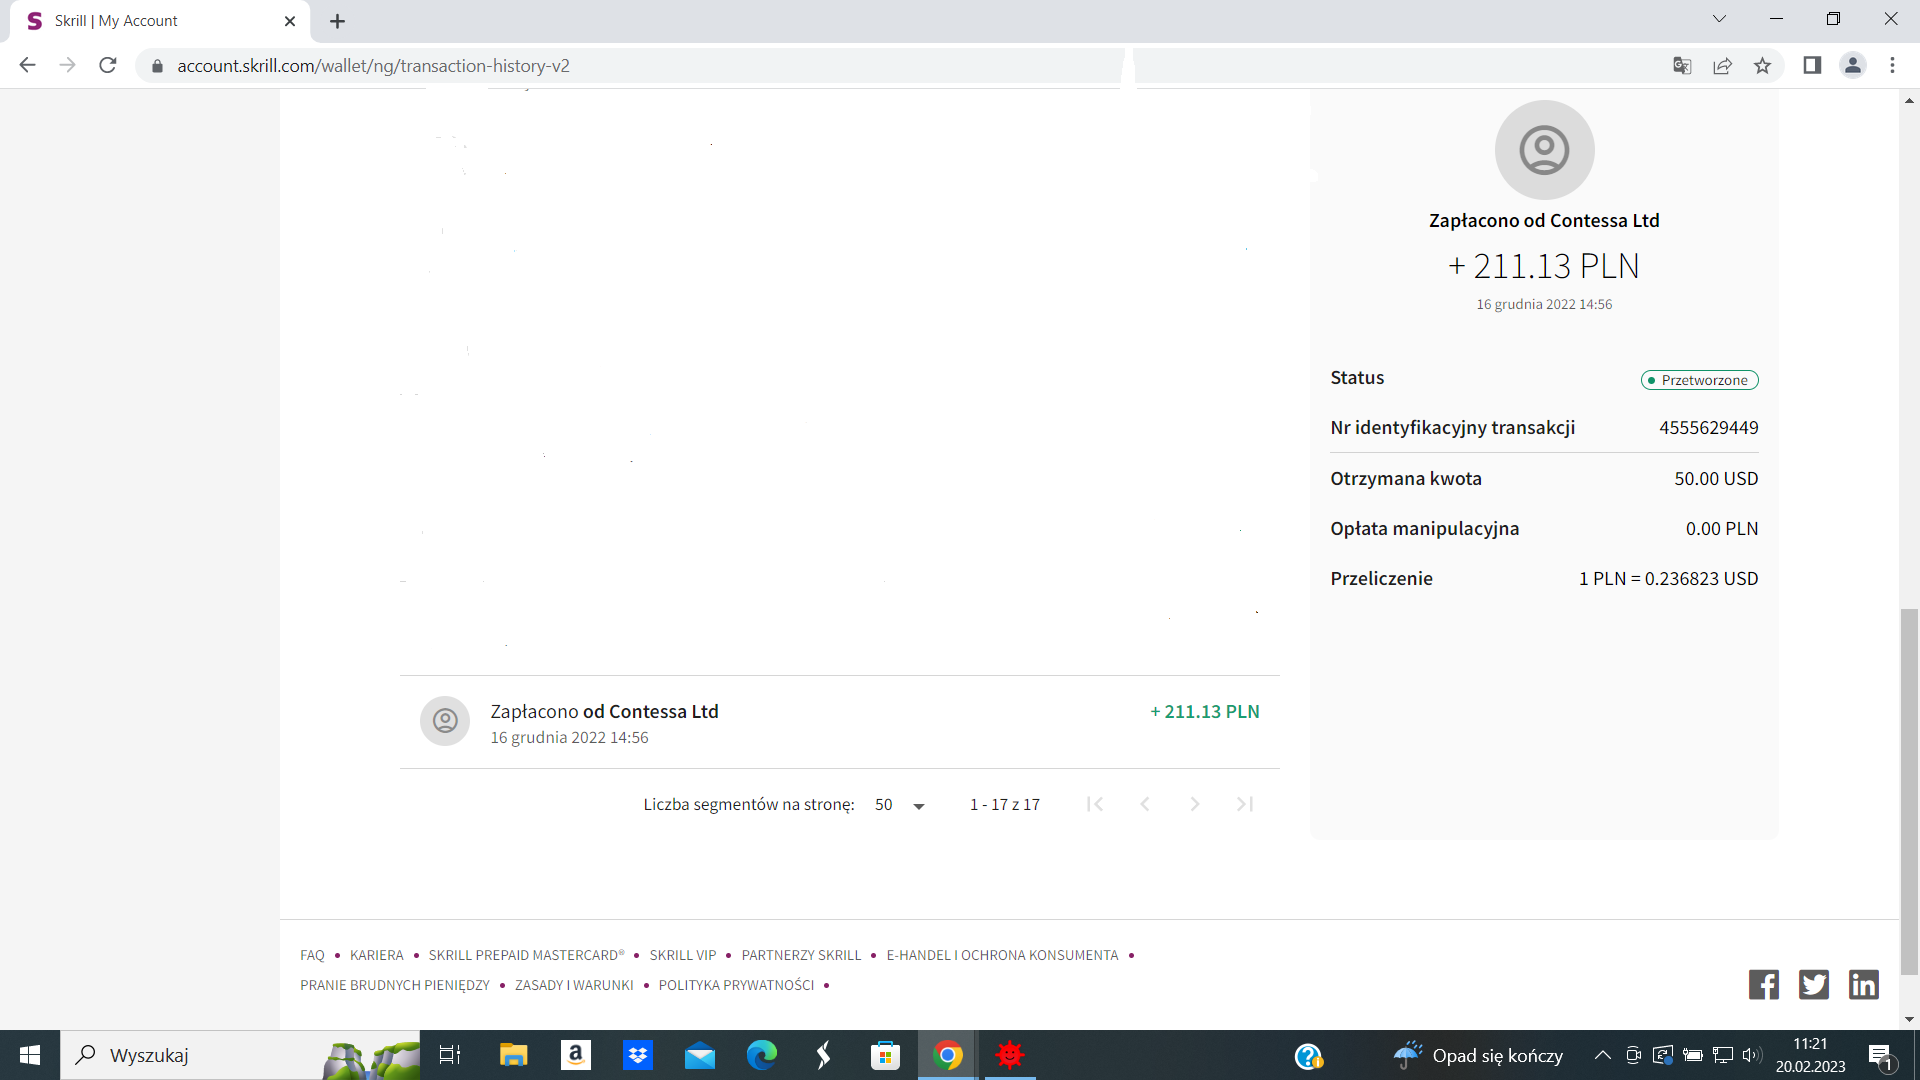Bookmark this page with the star icon
The height and width of the screenshot is (1080, 1920).
pos(1762,66)
